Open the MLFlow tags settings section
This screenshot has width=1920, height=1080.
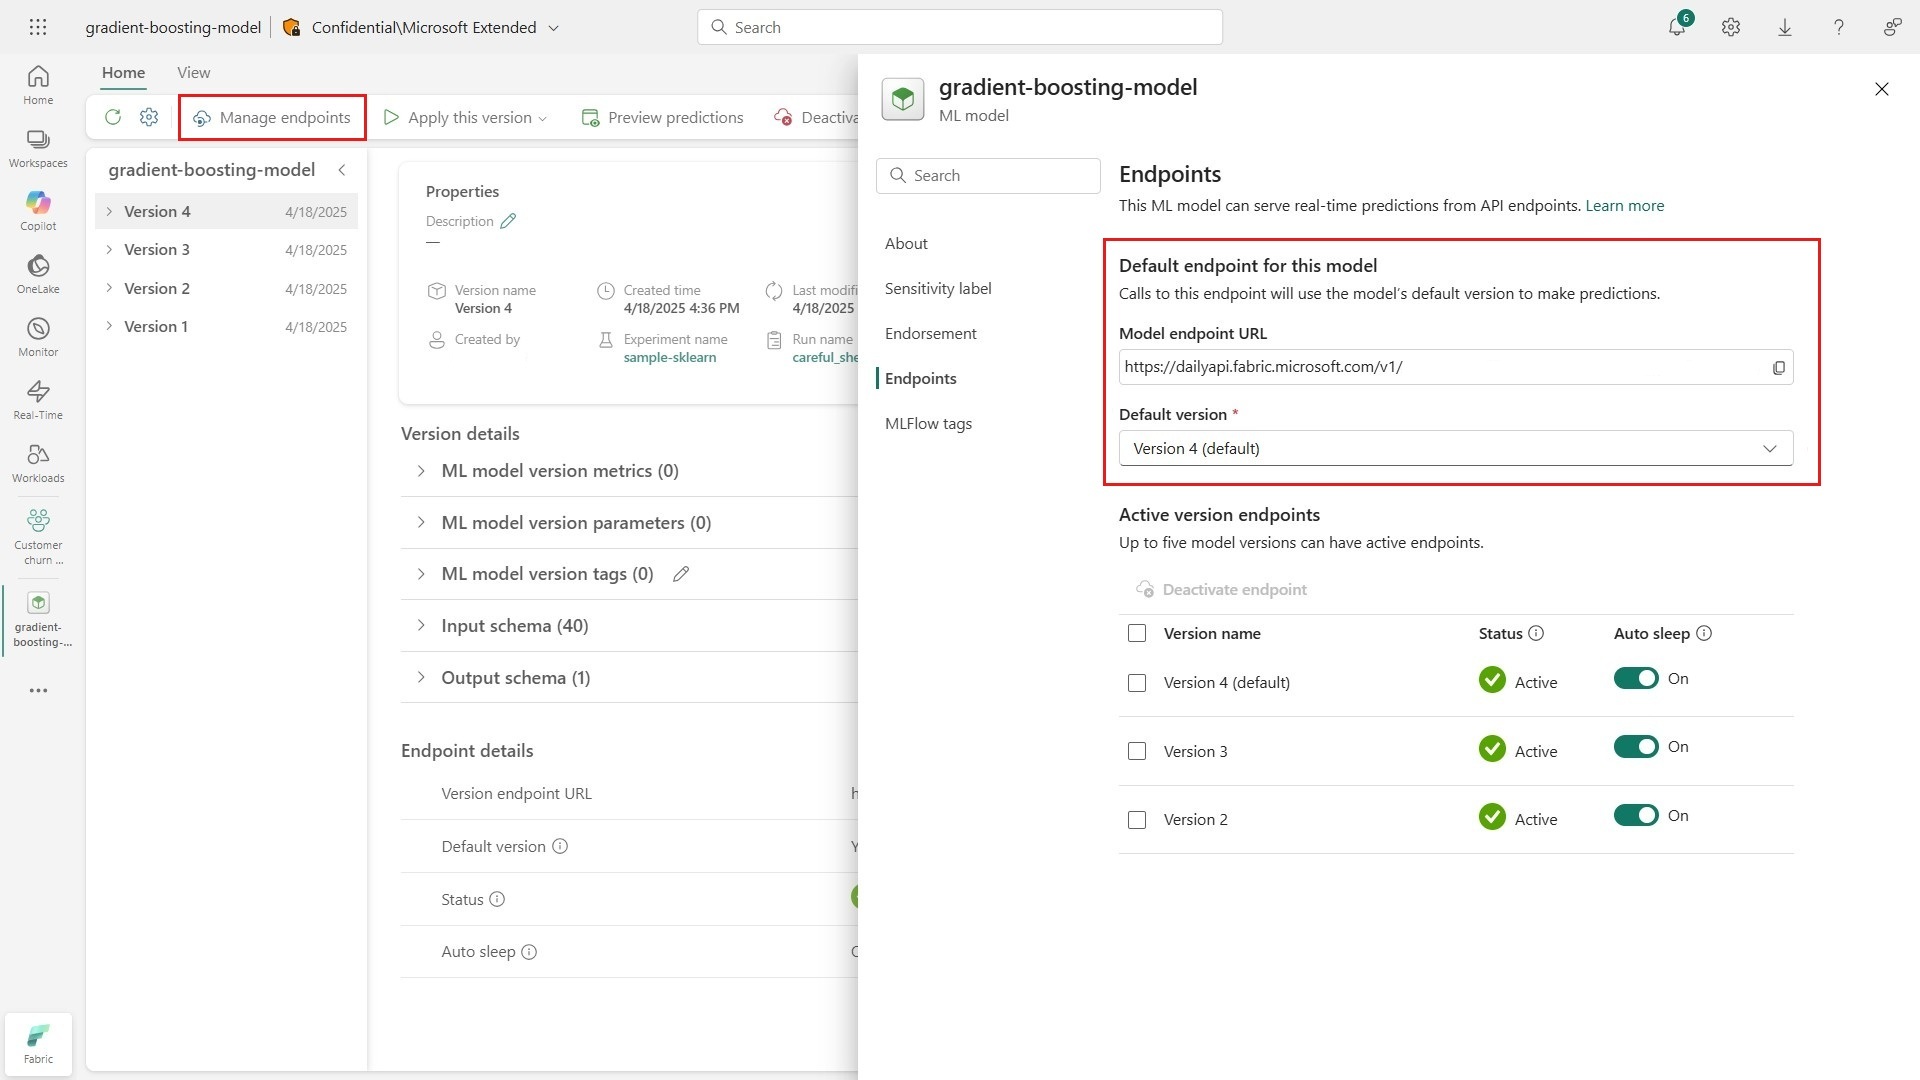(x=928, y=423)
